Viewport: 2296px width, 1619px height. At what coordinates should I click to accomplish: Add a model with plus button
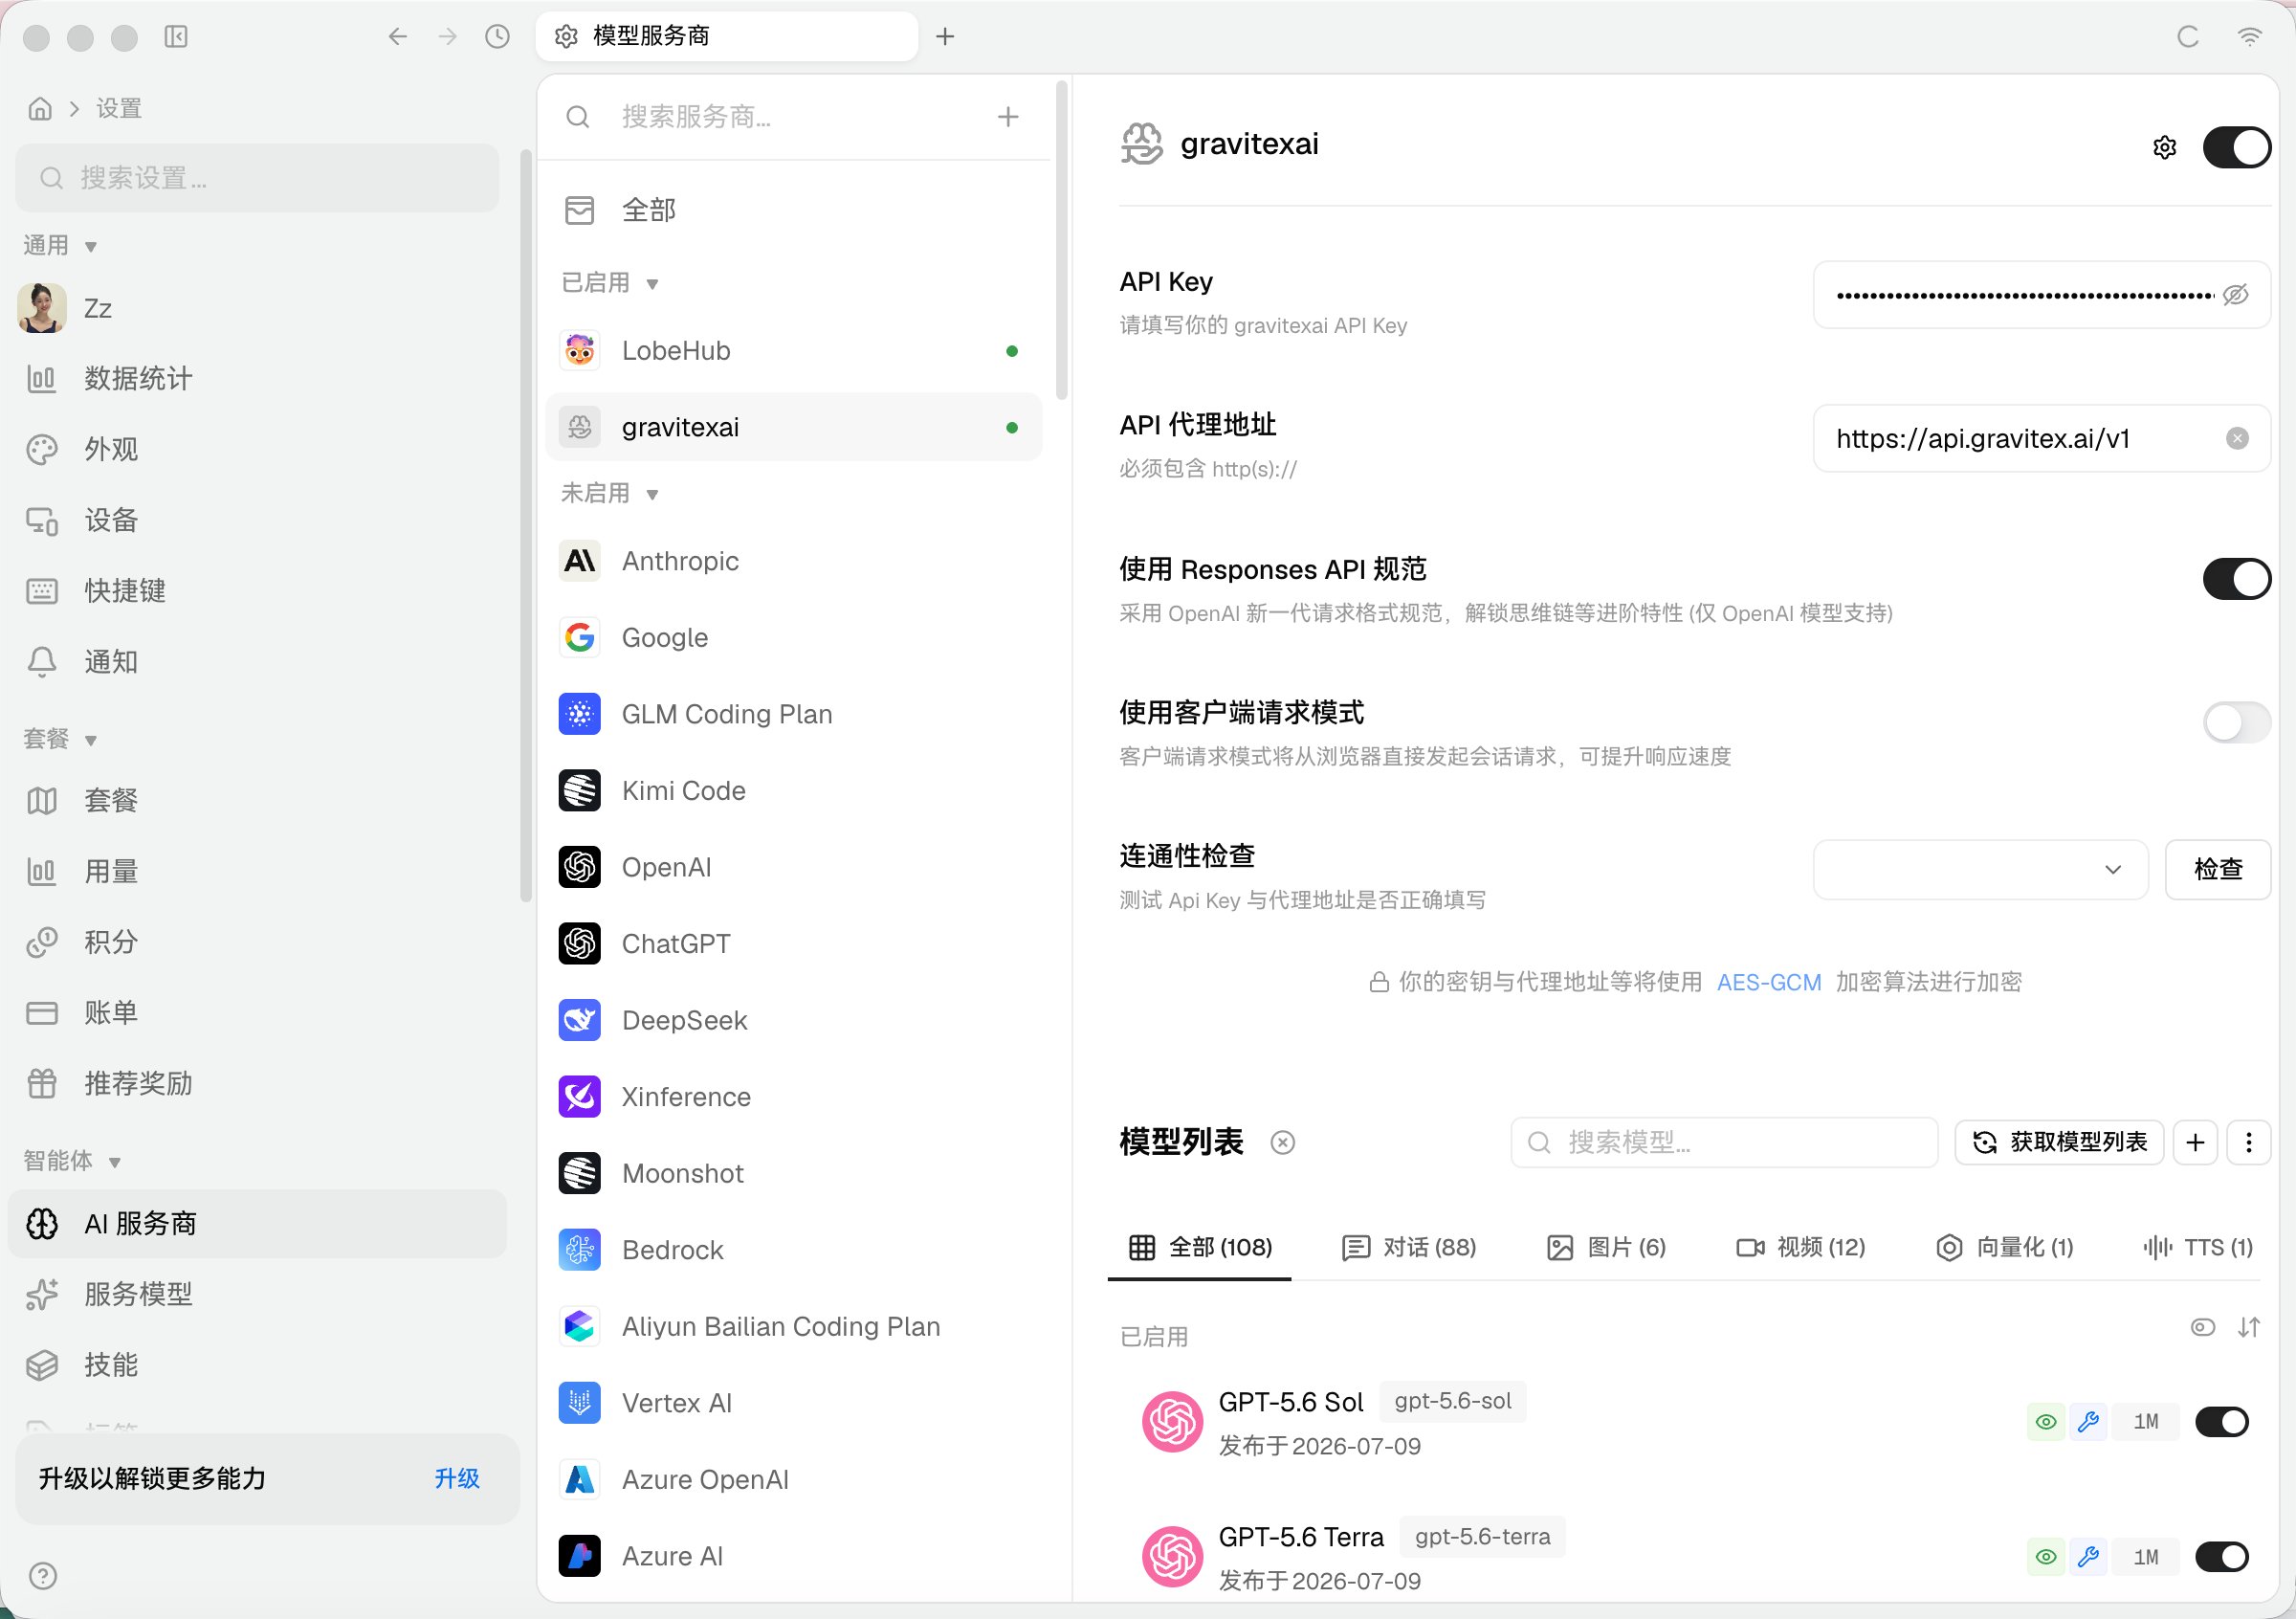click(2195, 1142)
